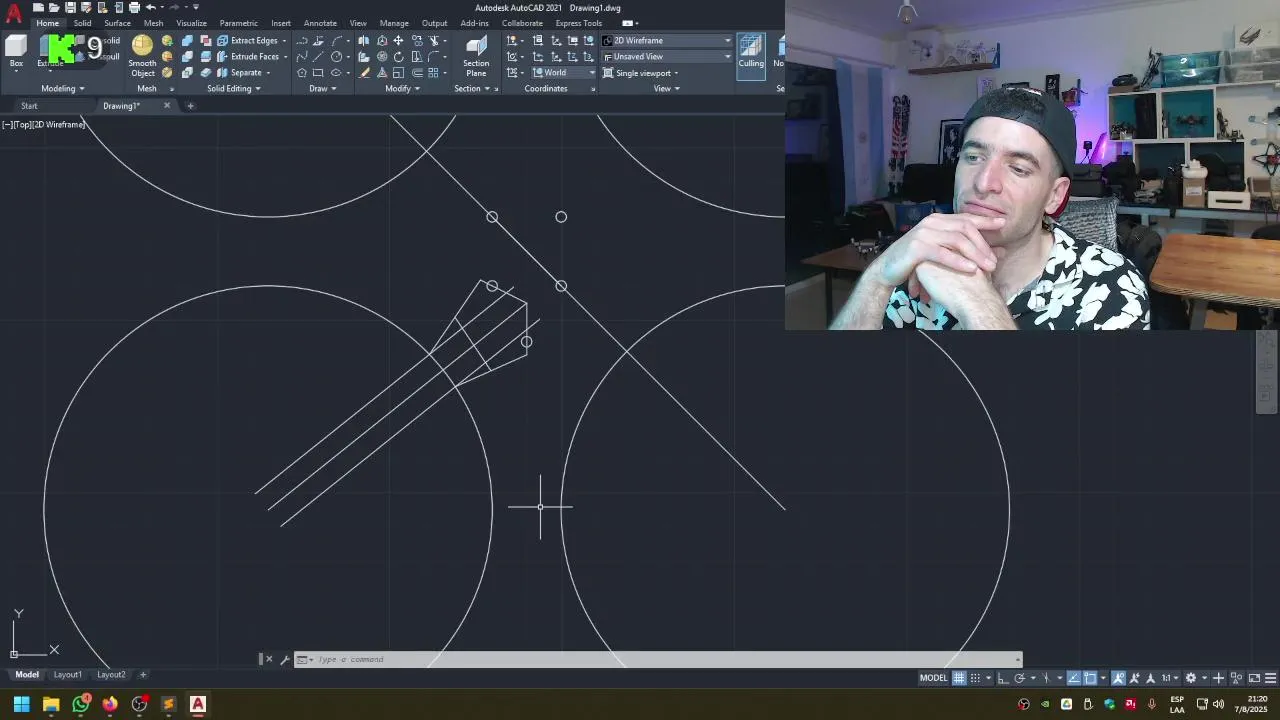Viewport: 1280px width, 720px height.
Task: Toggle object snap tracking
Action: point(1073,678)
